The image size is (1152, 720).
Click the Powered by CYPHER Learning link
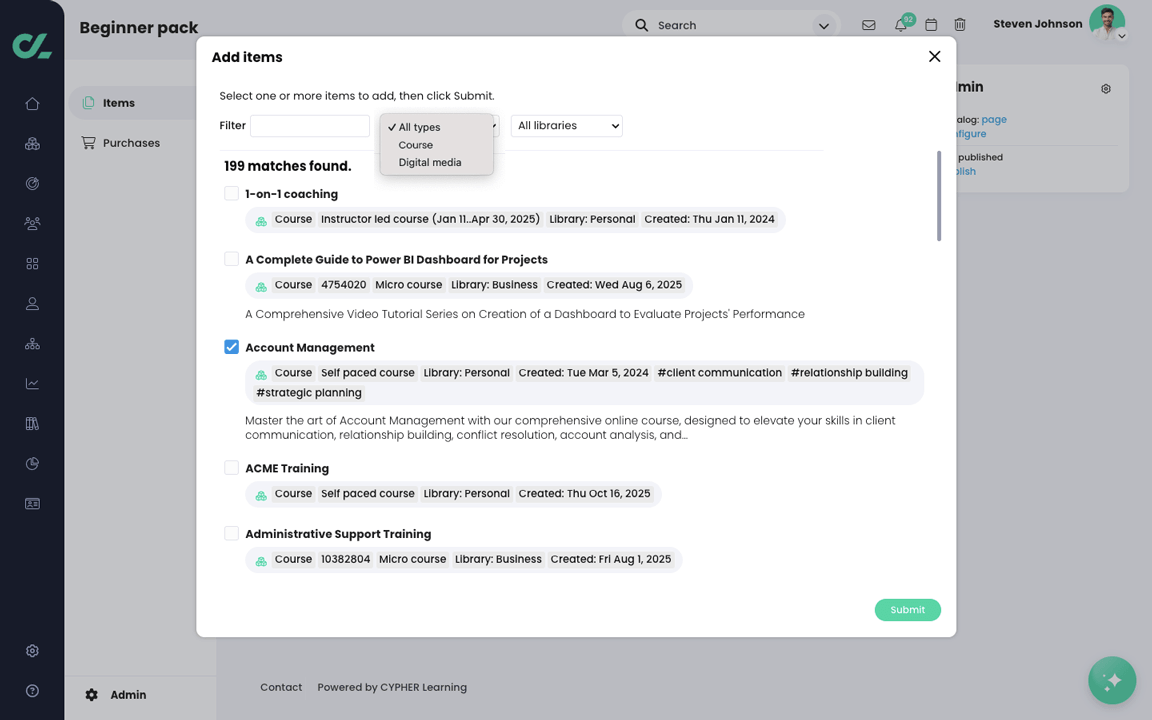click(x=392, y=688)
